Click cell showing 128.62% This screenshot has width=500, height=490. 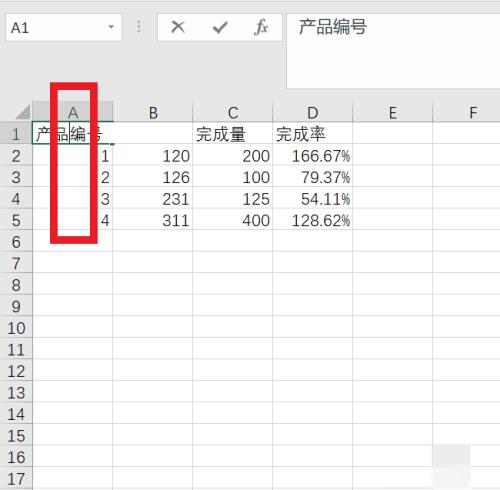pyautogui.click(x=313, y=220)
